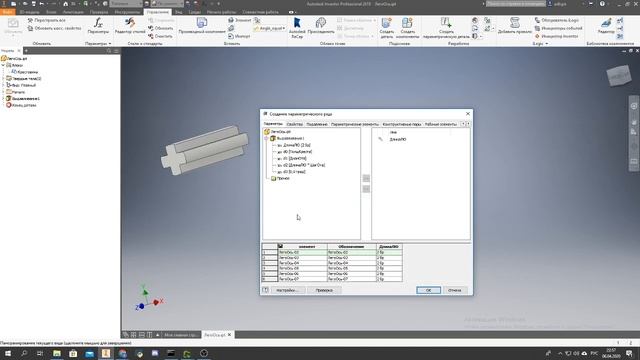The width and height of the screenshot is (640, 360).
Task: Click Проверка button in dialog
Action: [324, 290]
